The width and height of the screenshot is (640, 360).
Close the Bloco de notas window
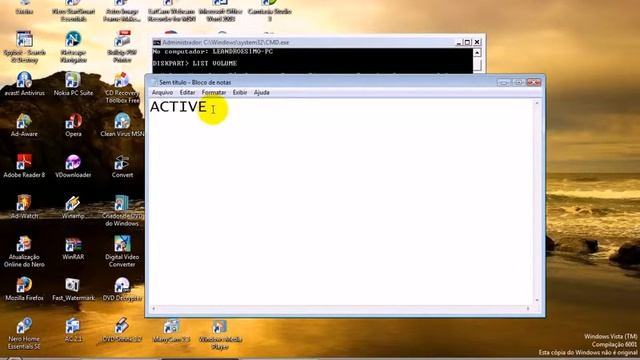533,82
